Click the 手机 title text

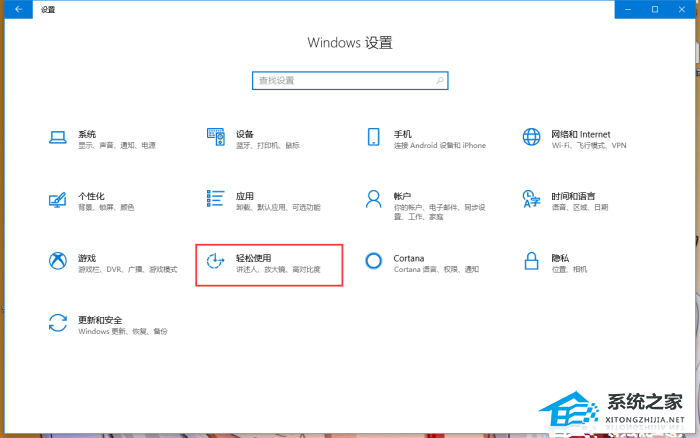402,134
